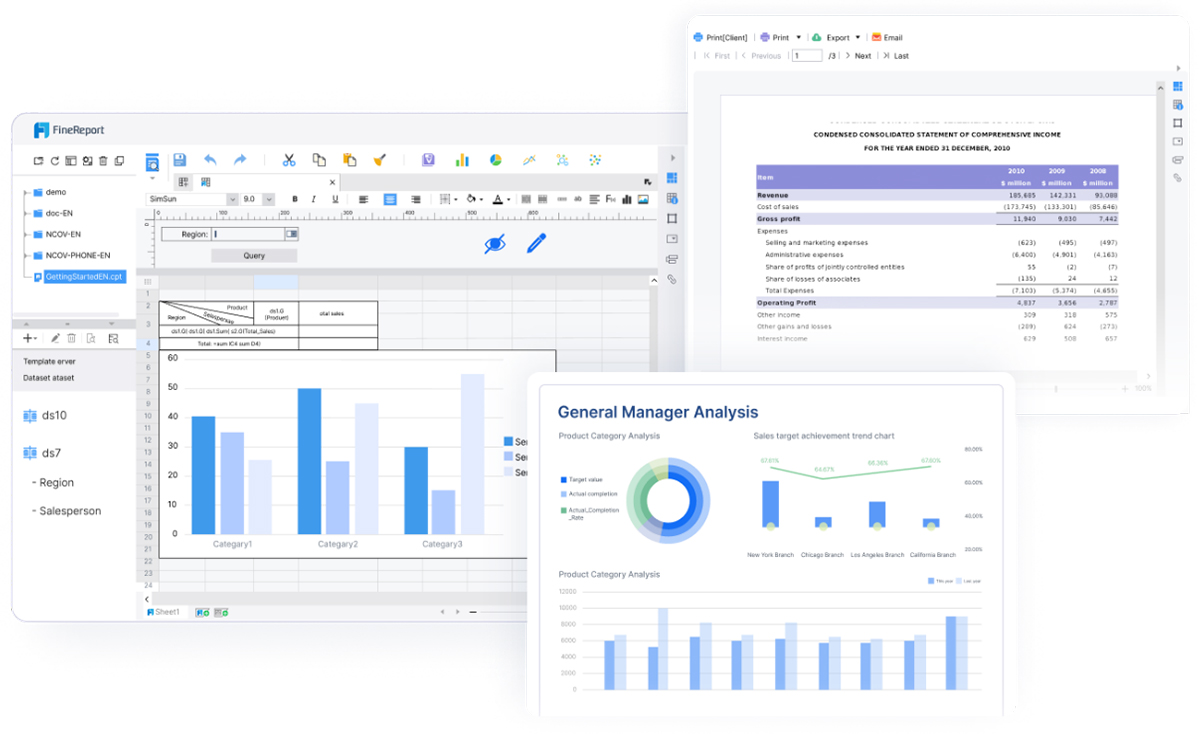Select the Region column under ds7
The height and width of the screenshot is (734, 1200).
(x=56, y=482)
